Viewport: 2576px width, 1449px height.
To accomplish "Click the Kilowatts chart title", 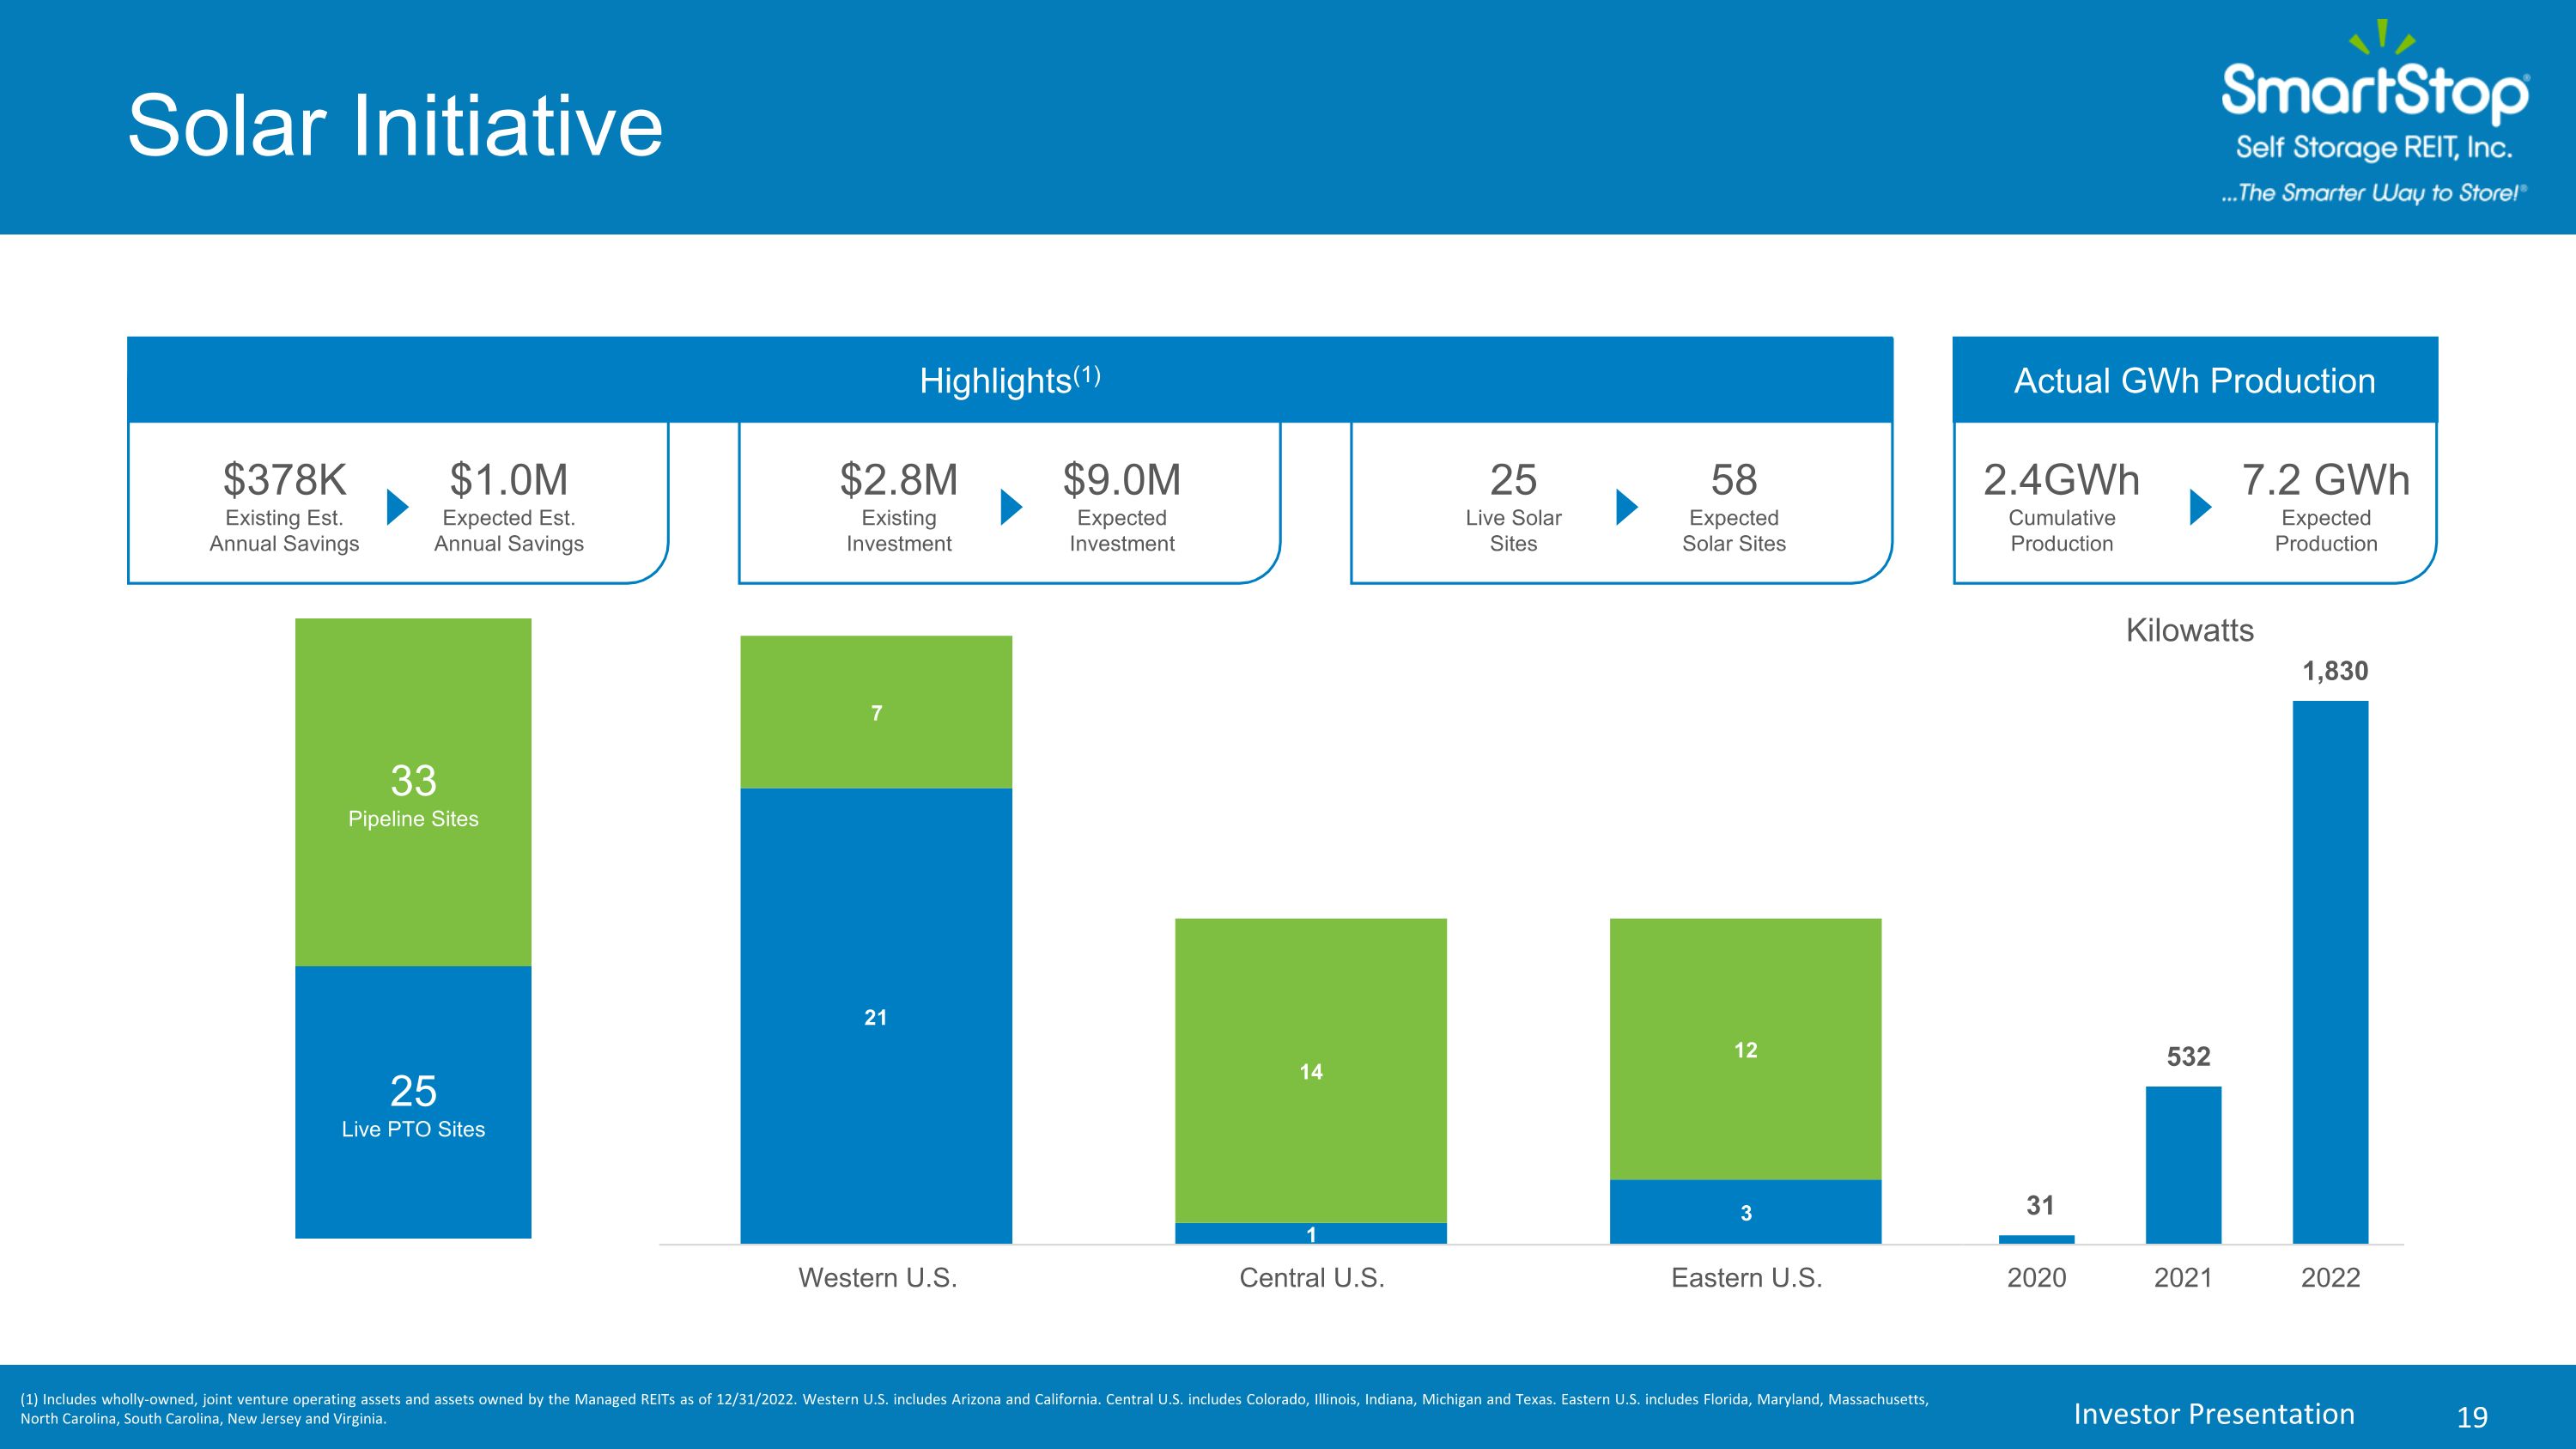I will (2190, 630).
